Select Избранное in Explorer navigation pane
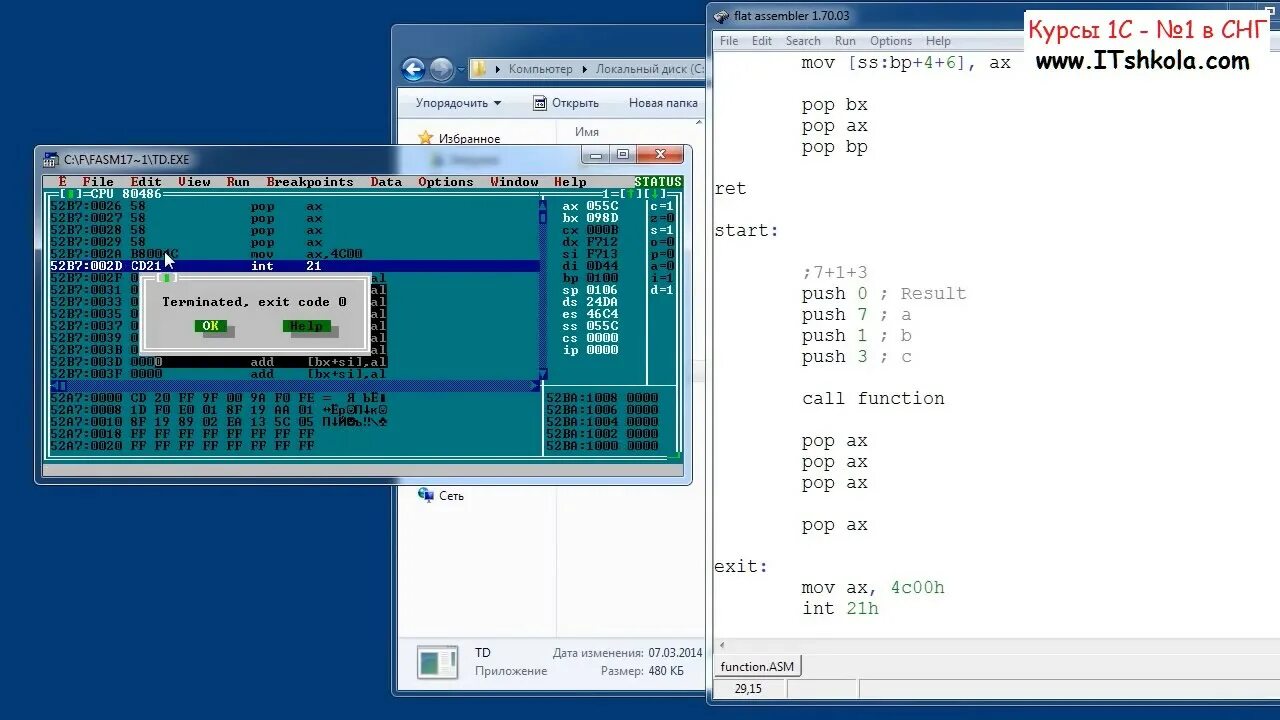 [x=469, y=139]
